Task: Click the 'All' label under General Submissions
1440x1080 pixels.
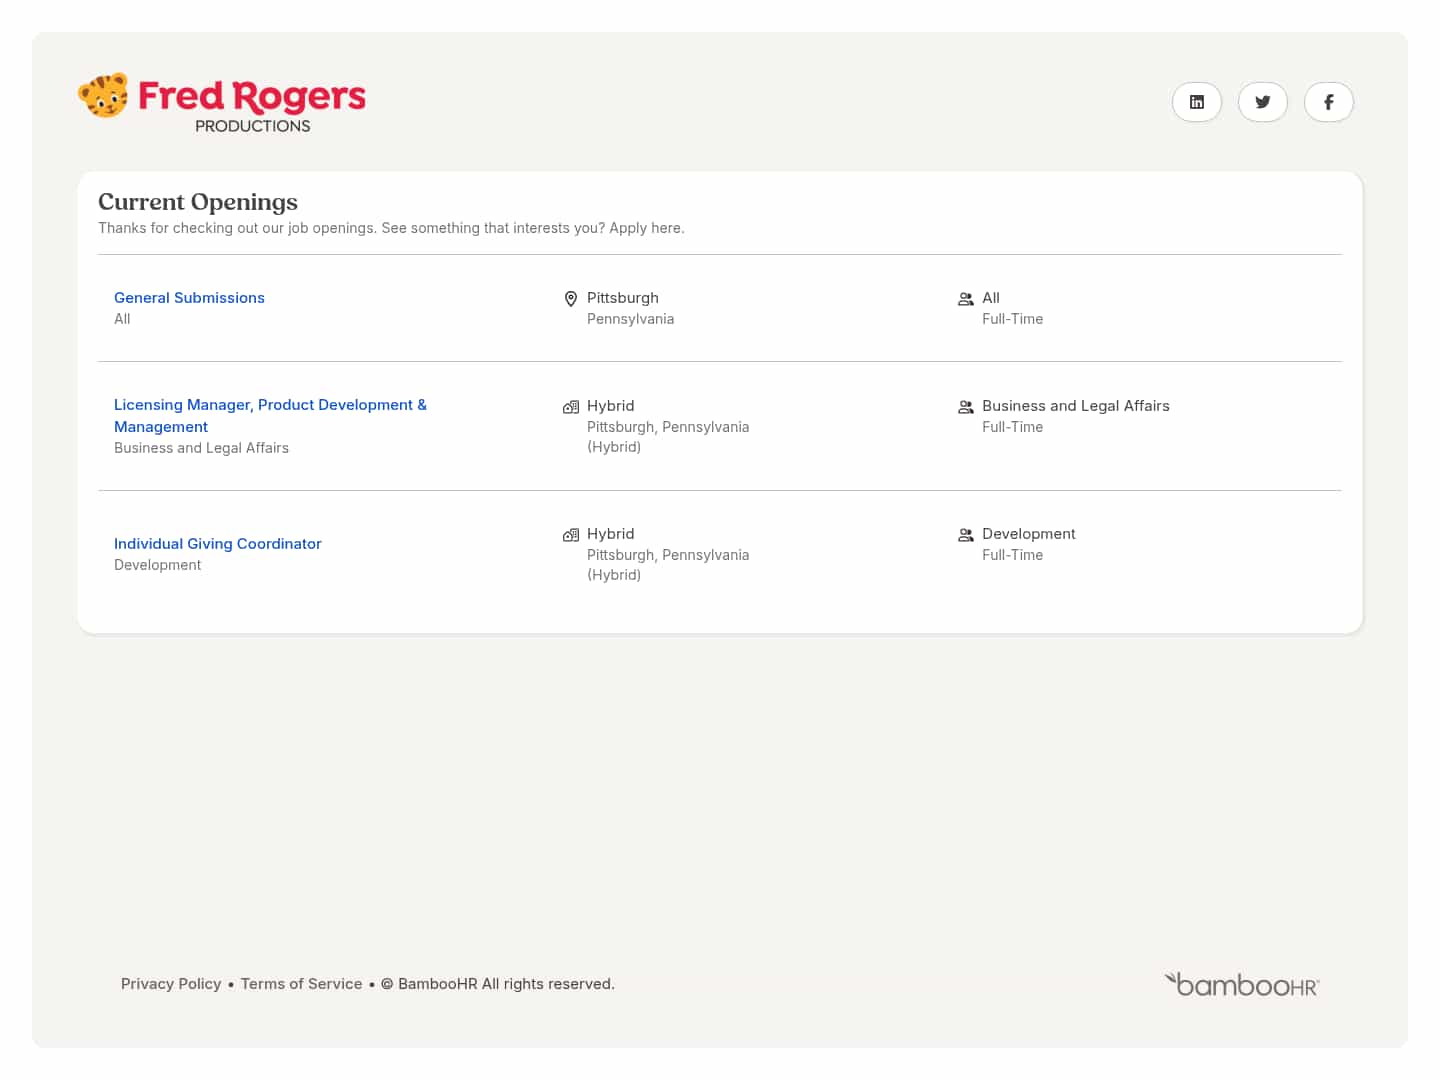Action: [x=122, y=319]
